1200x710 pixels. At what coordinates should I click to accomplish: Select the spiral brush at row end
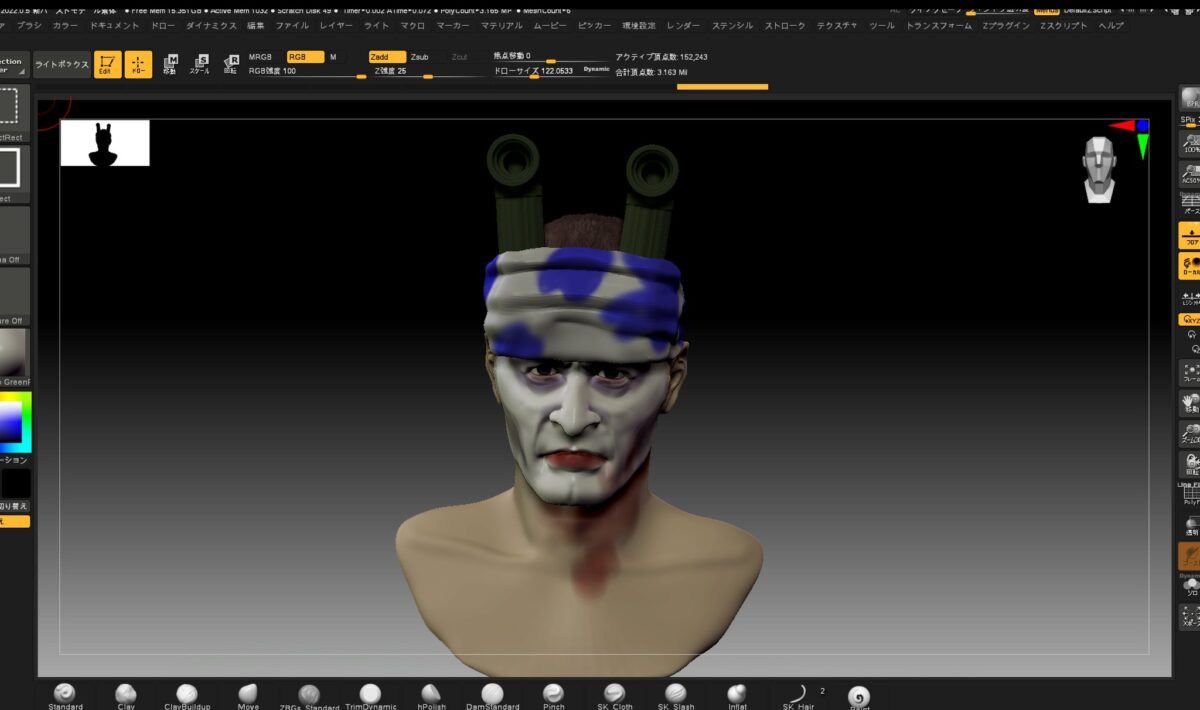[859, 697]
